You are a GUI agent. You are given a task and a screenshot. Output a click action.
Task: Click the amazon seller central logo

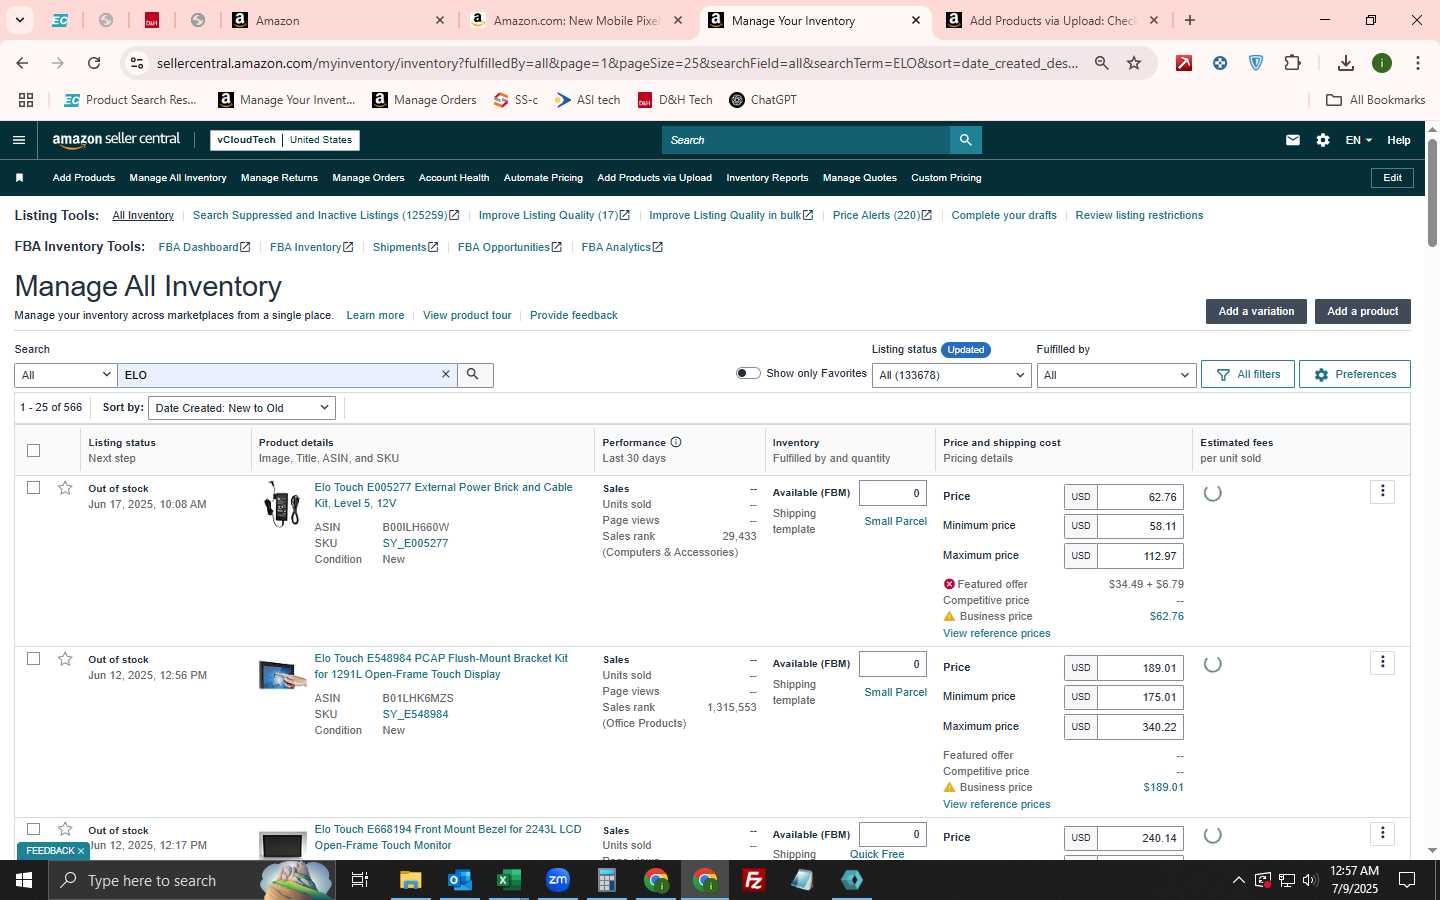[x=116, y=140]
